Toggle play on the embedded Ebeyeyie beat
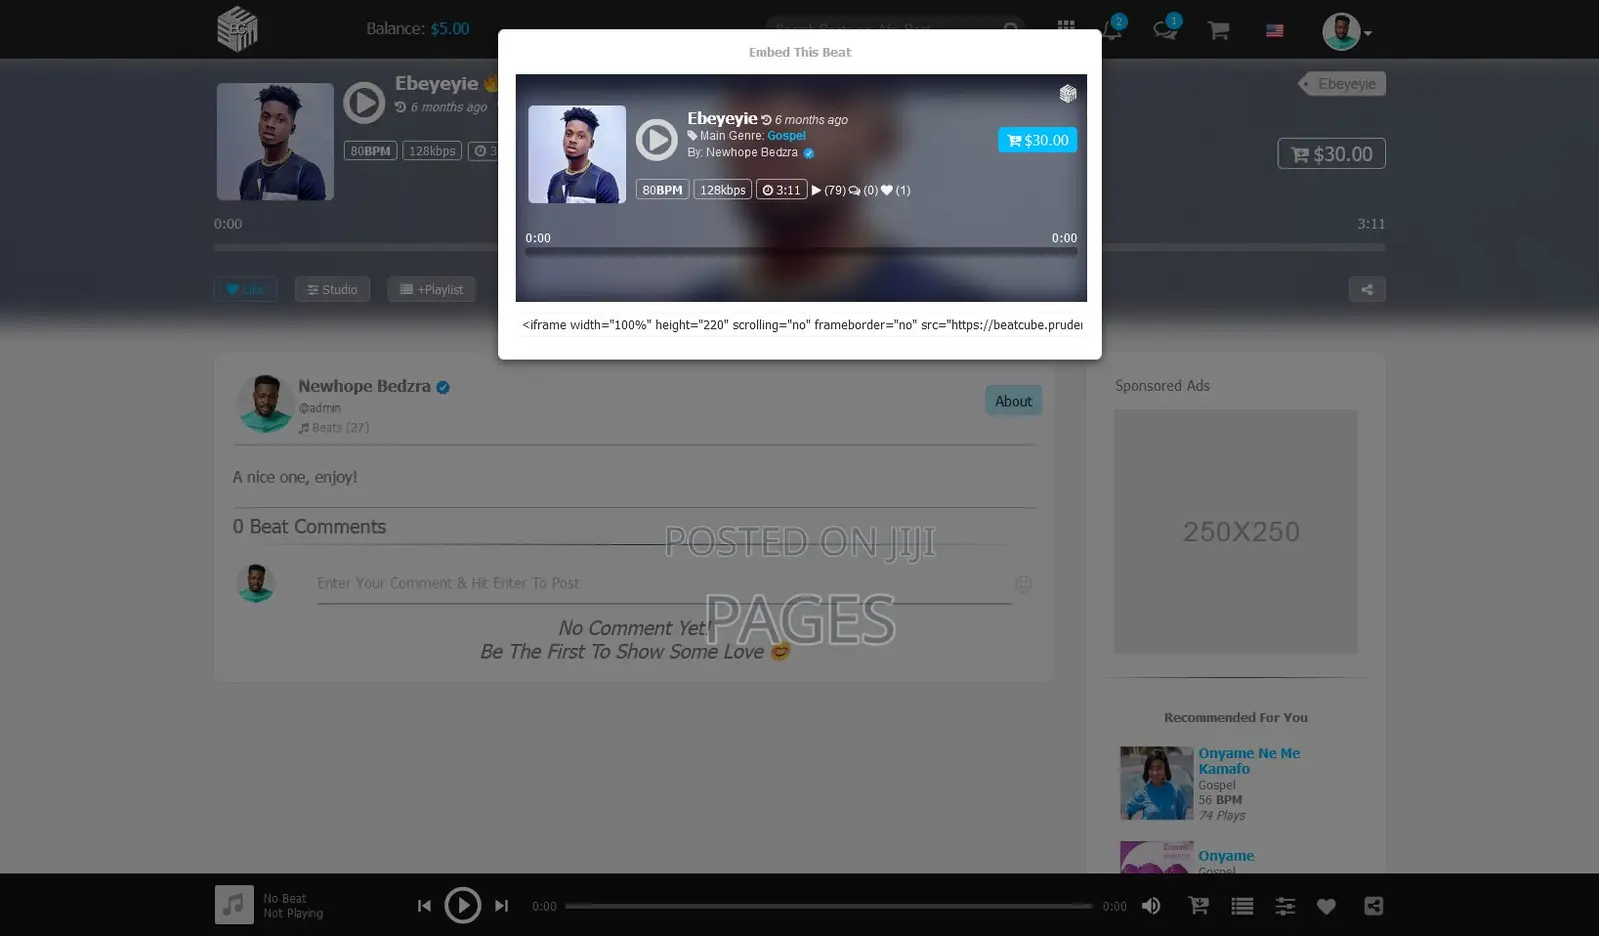The height and width of the screenshot is (936, 1599). tap(657, 140)
